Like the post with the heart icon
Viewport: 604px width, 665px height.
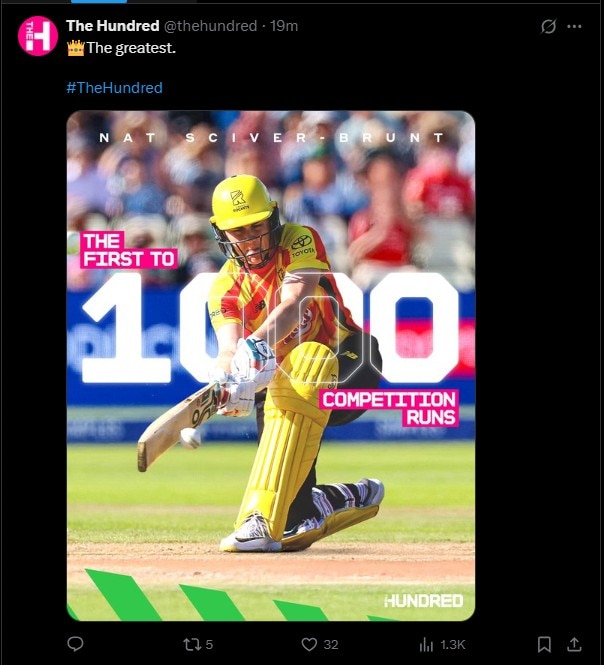click(309, 645)
